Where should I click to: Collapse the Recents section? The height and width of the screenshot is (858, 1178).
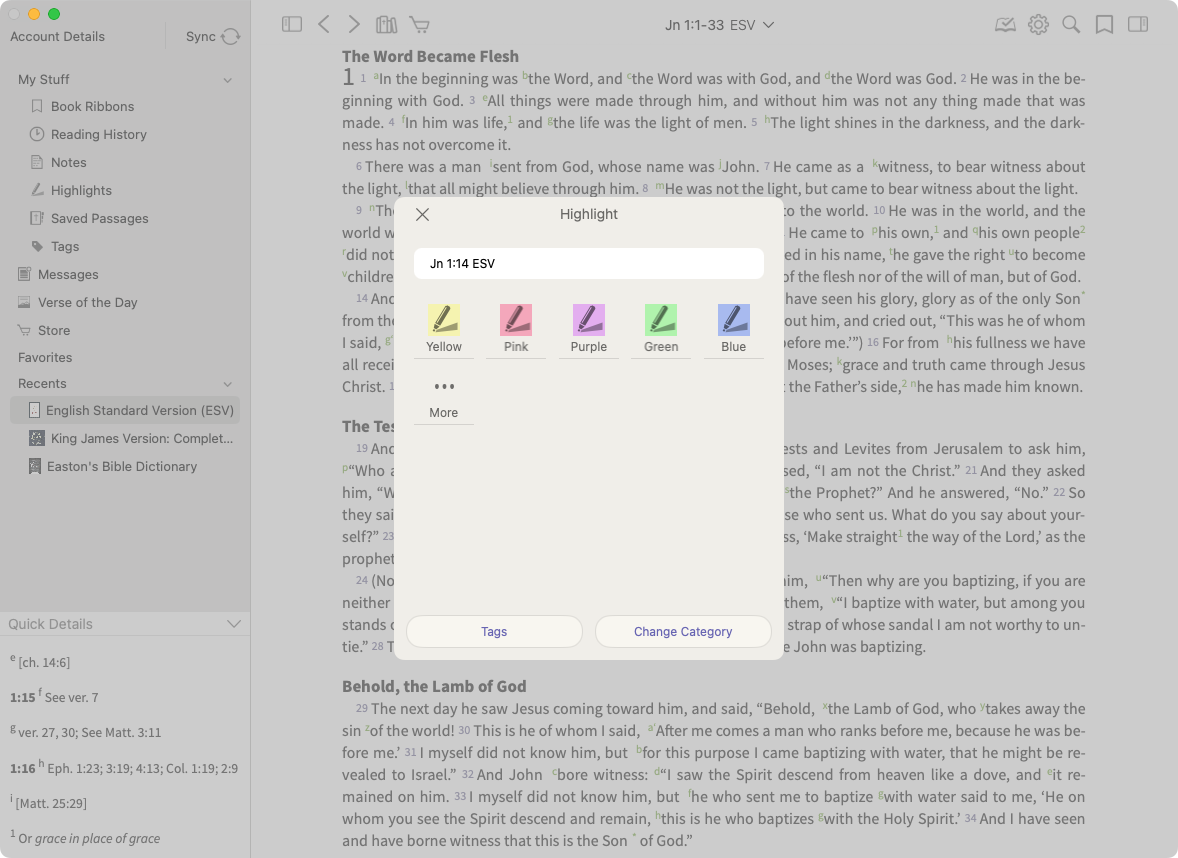tap(228, 384)
